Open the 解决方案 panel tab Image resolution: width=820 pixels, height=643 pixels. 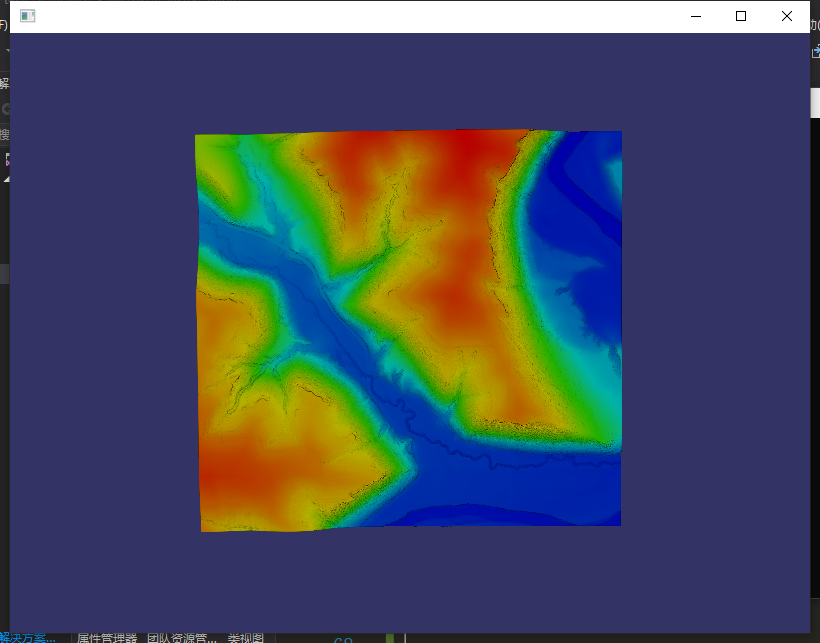[30, 636]
